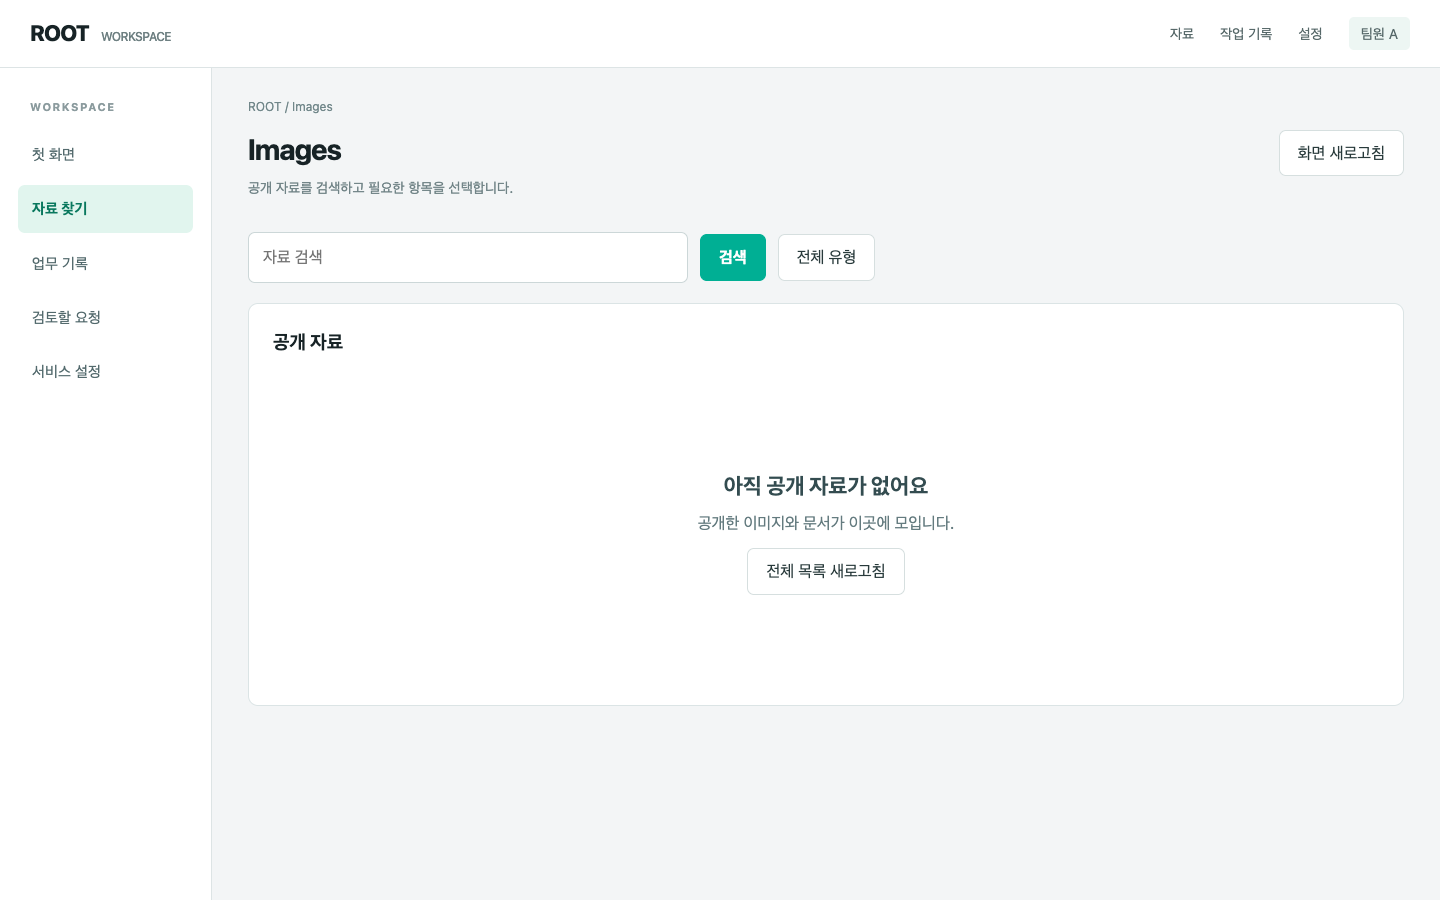Screen dimensions: 1440x900
Task: Click the ROOT breadcrumb link
Action: click(264, 107)
